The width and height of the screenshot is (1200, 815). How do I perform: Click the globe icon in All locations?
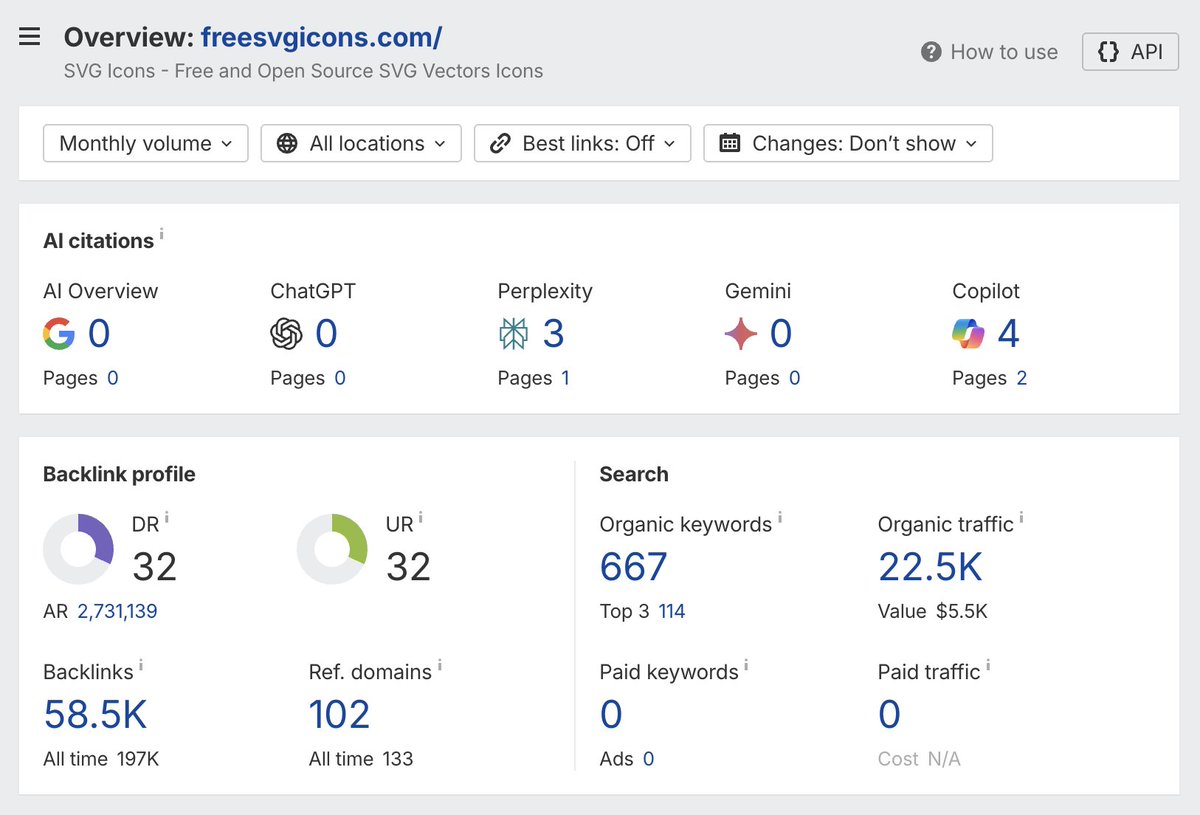click(287, 143)
